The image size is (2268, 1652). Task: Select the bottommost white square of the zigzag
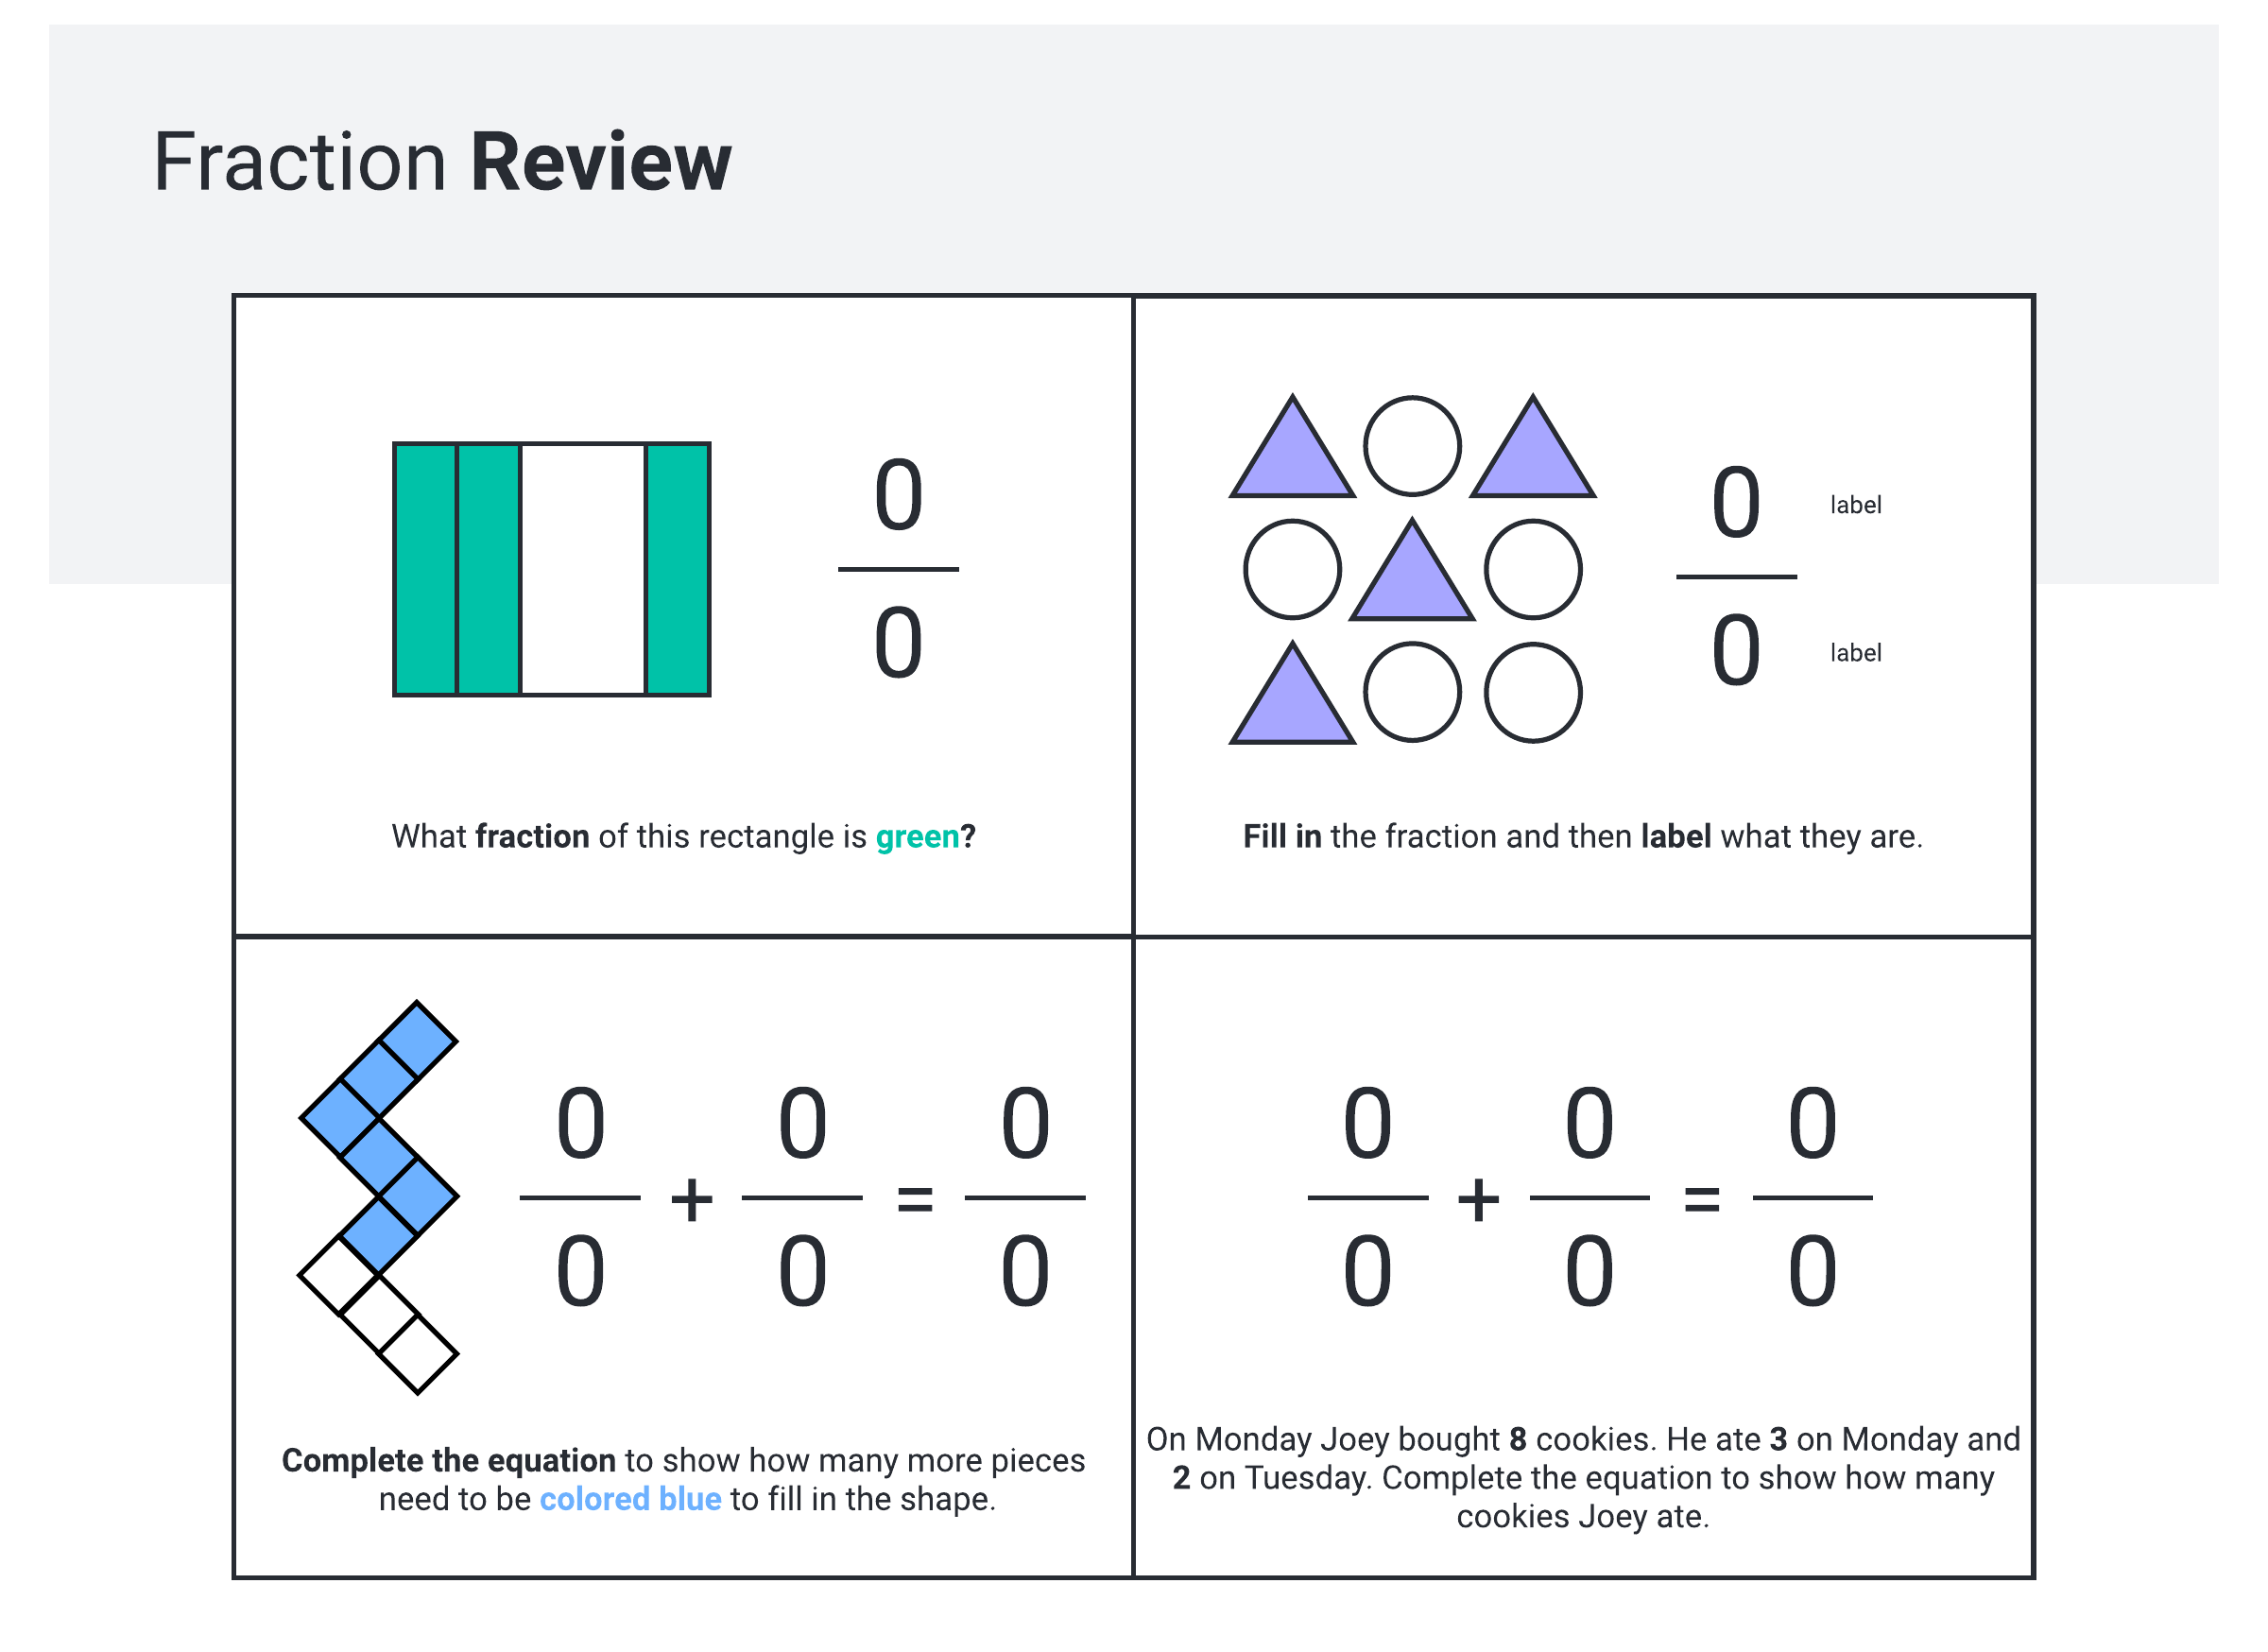tap(418, 1354)
